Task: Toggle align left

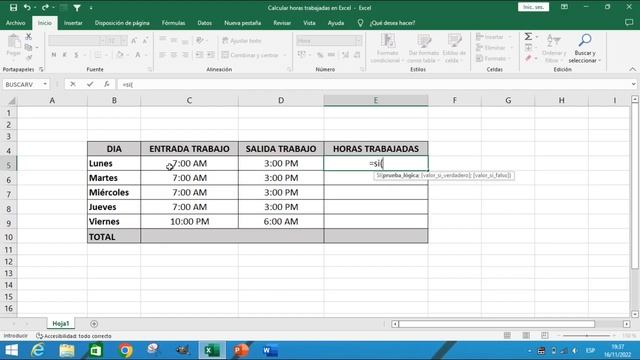Action: tap(162, 55)
